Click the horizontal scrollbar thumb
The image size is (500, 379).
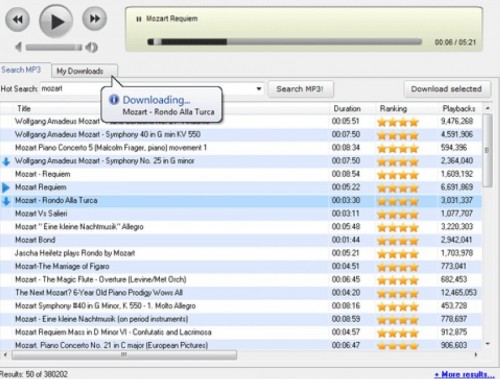[x=124, y=355]
